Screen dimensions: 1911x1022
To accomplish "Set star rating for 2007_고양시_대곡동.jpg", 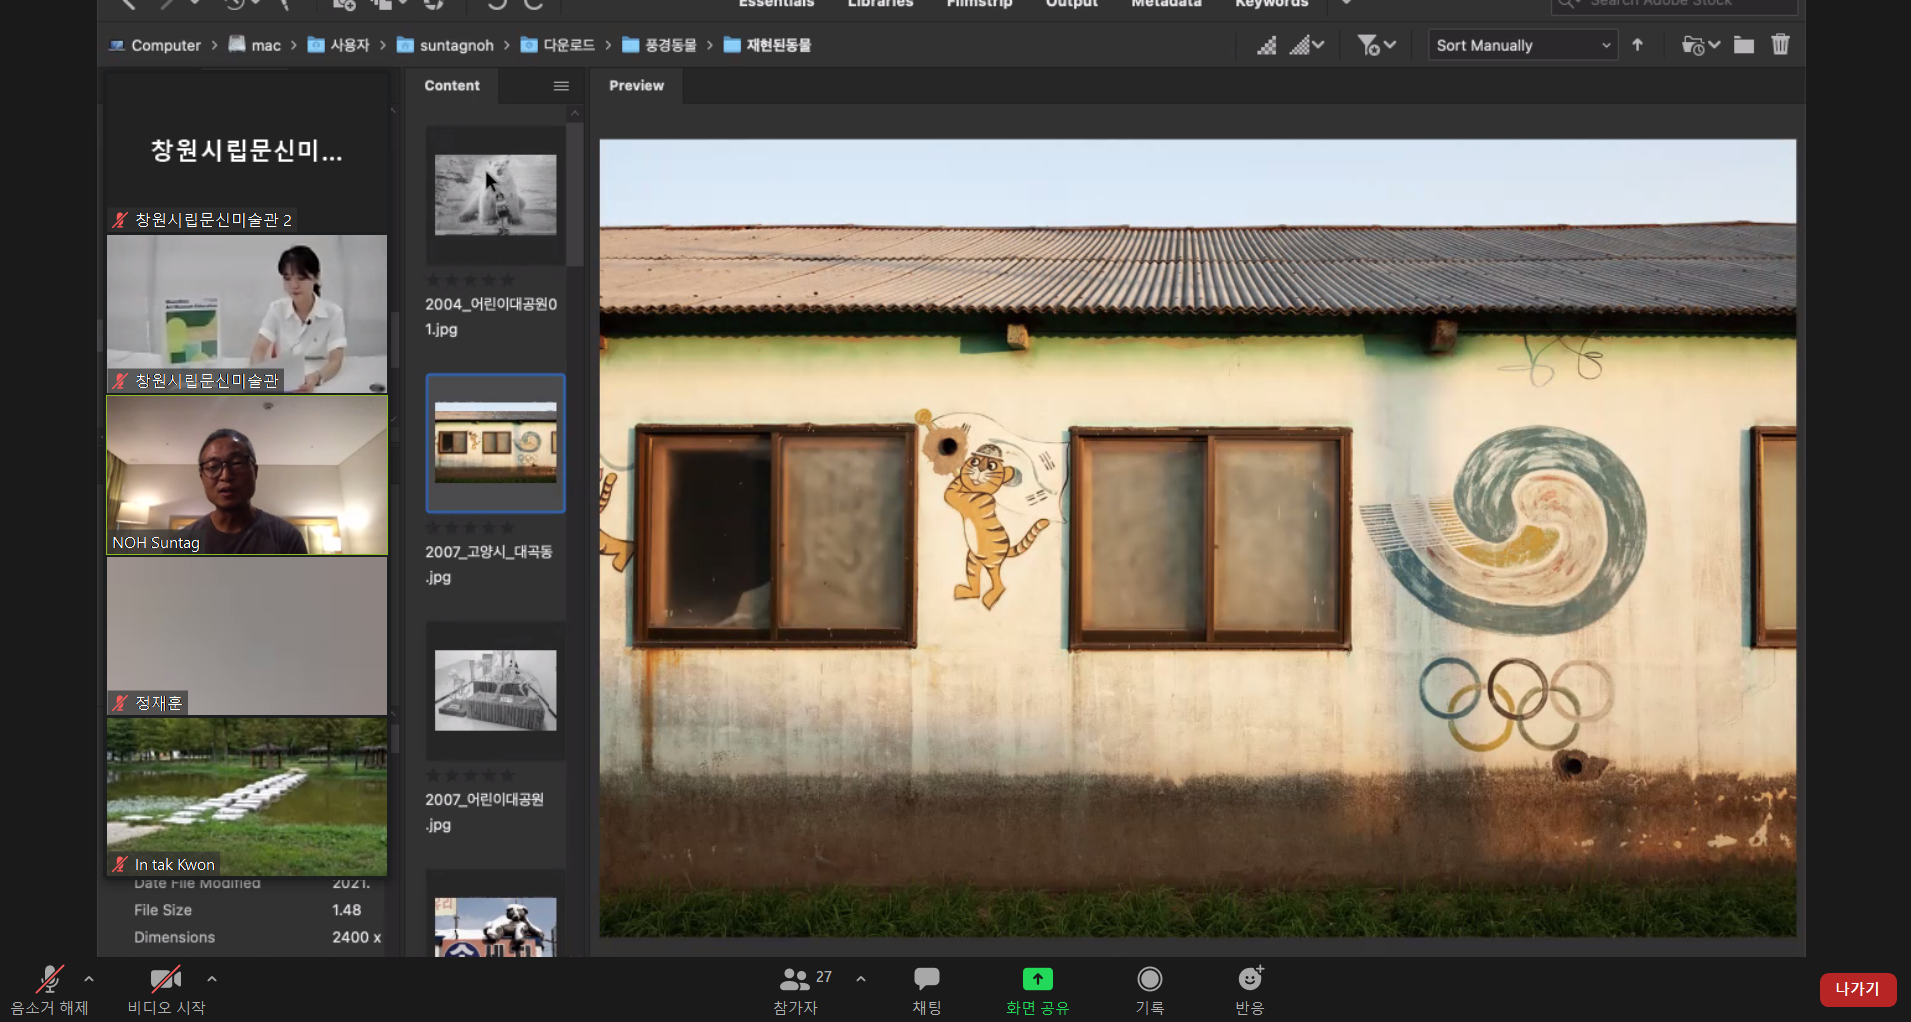I will point(470,528).
